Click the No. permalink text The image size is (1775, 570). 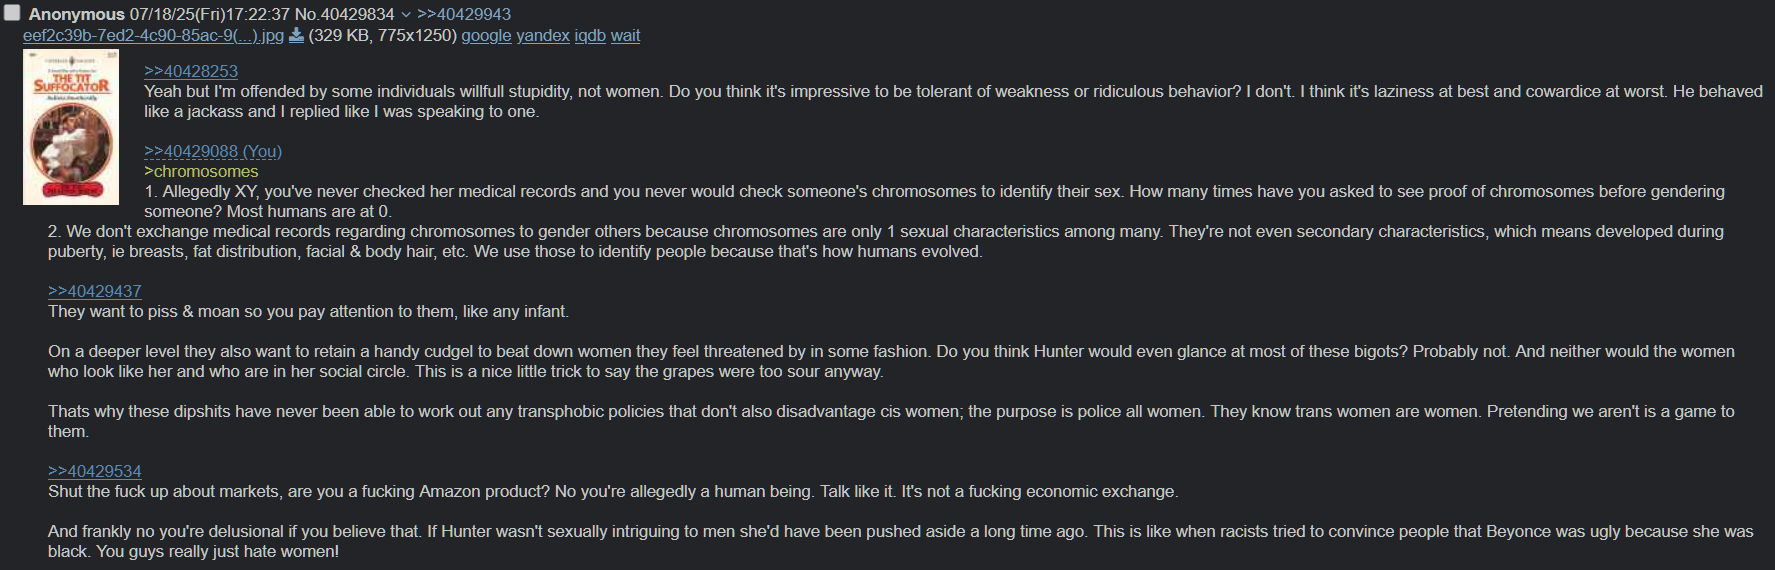(x=306, y=15)
